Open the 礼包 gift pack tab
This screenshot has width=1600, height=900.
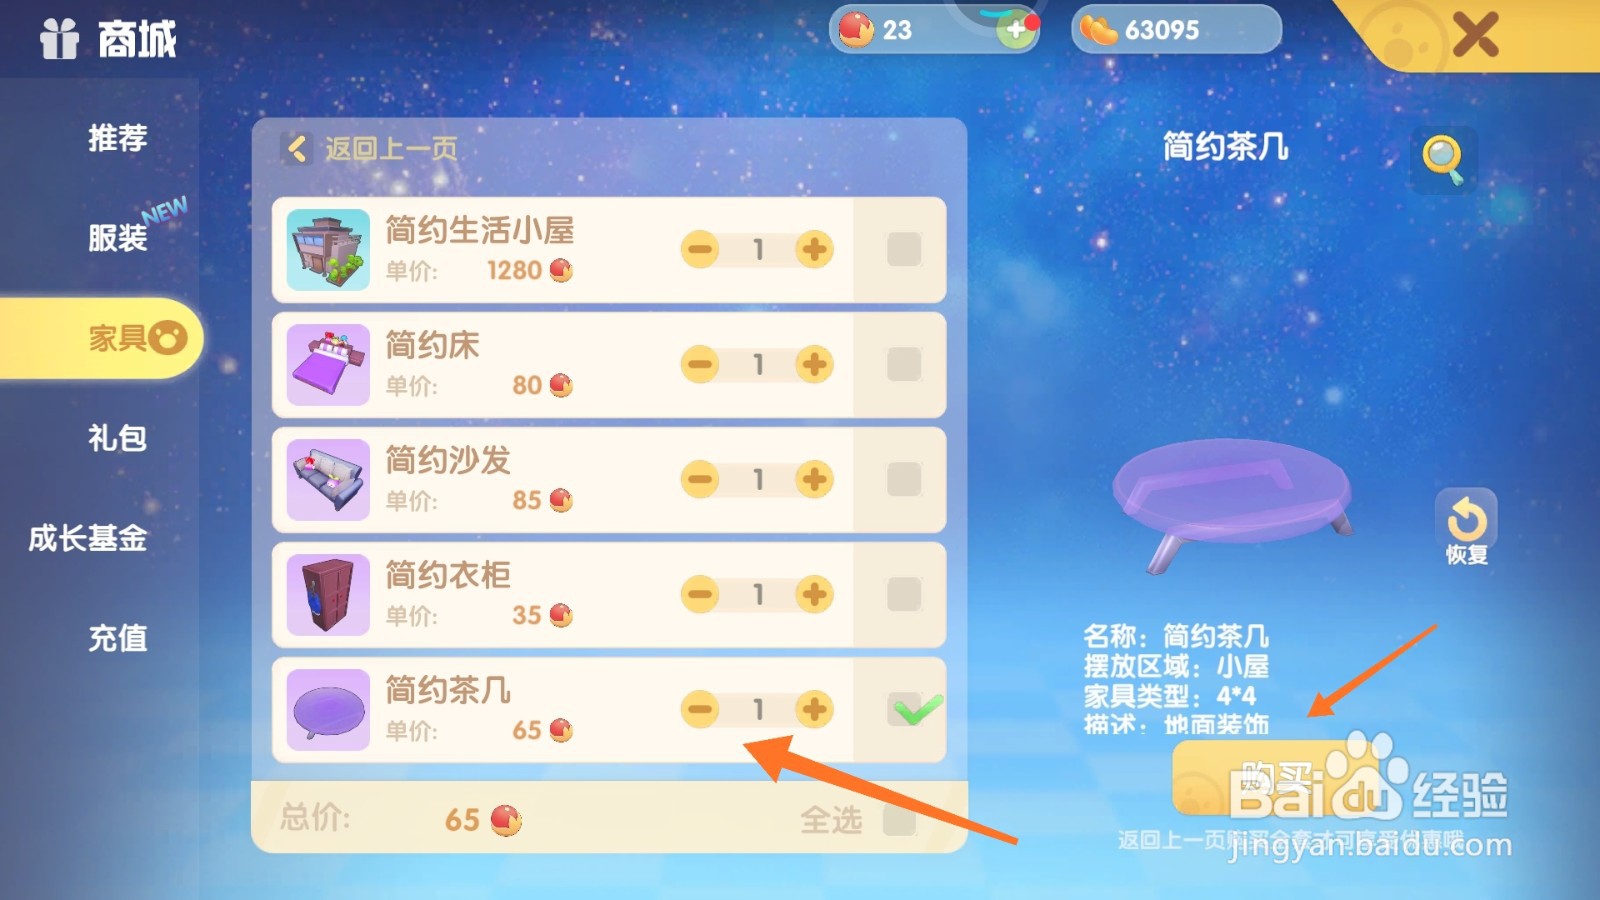(117, 438)
